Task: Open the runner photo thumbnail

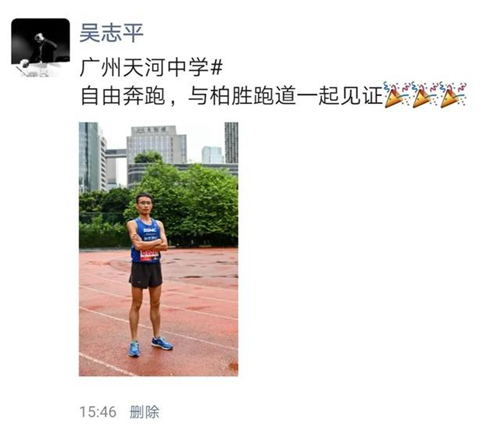Action: click(x=159, y=249)
